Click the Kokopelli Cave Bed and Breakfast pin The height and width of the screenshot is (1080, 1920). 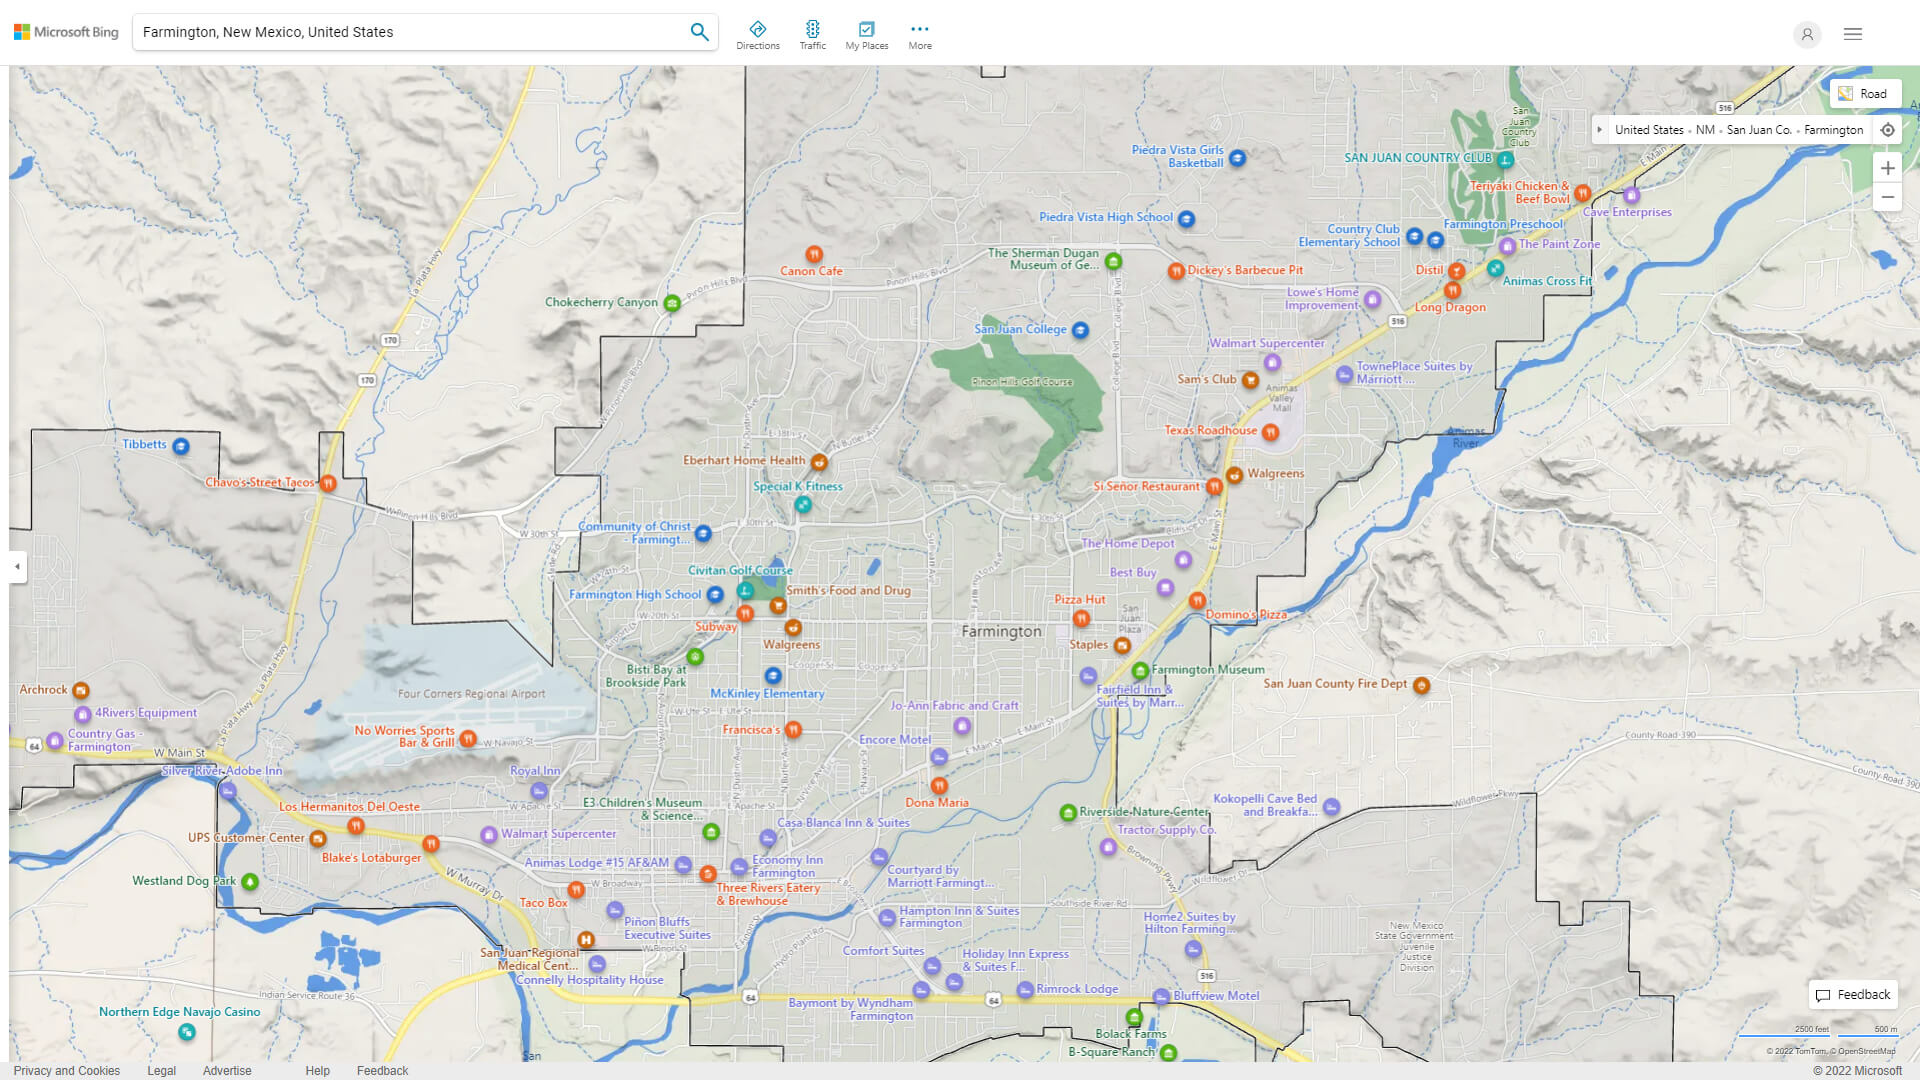click(x=1331, y=806)
